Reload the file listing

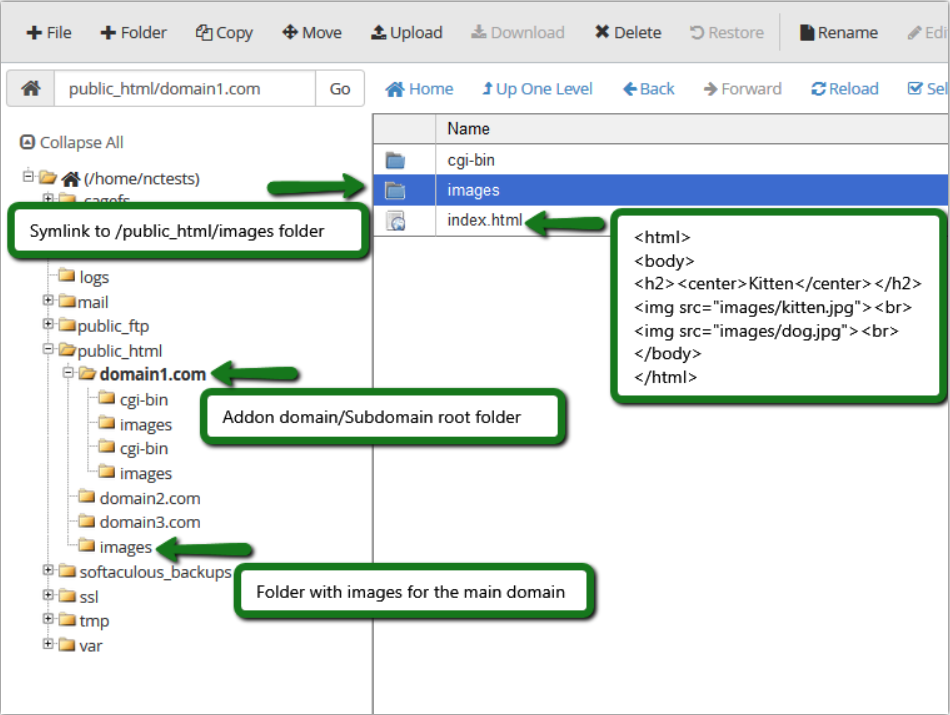845,89
